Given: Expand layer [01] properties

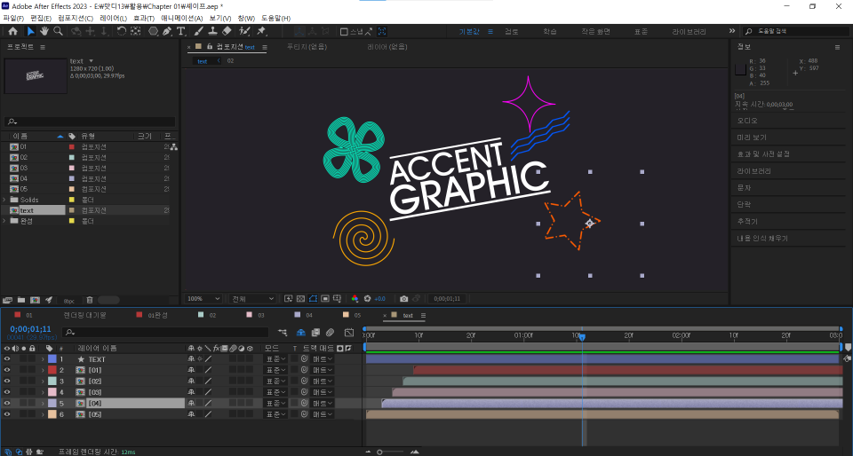Looking at the screenshot, I should point(43,370).
